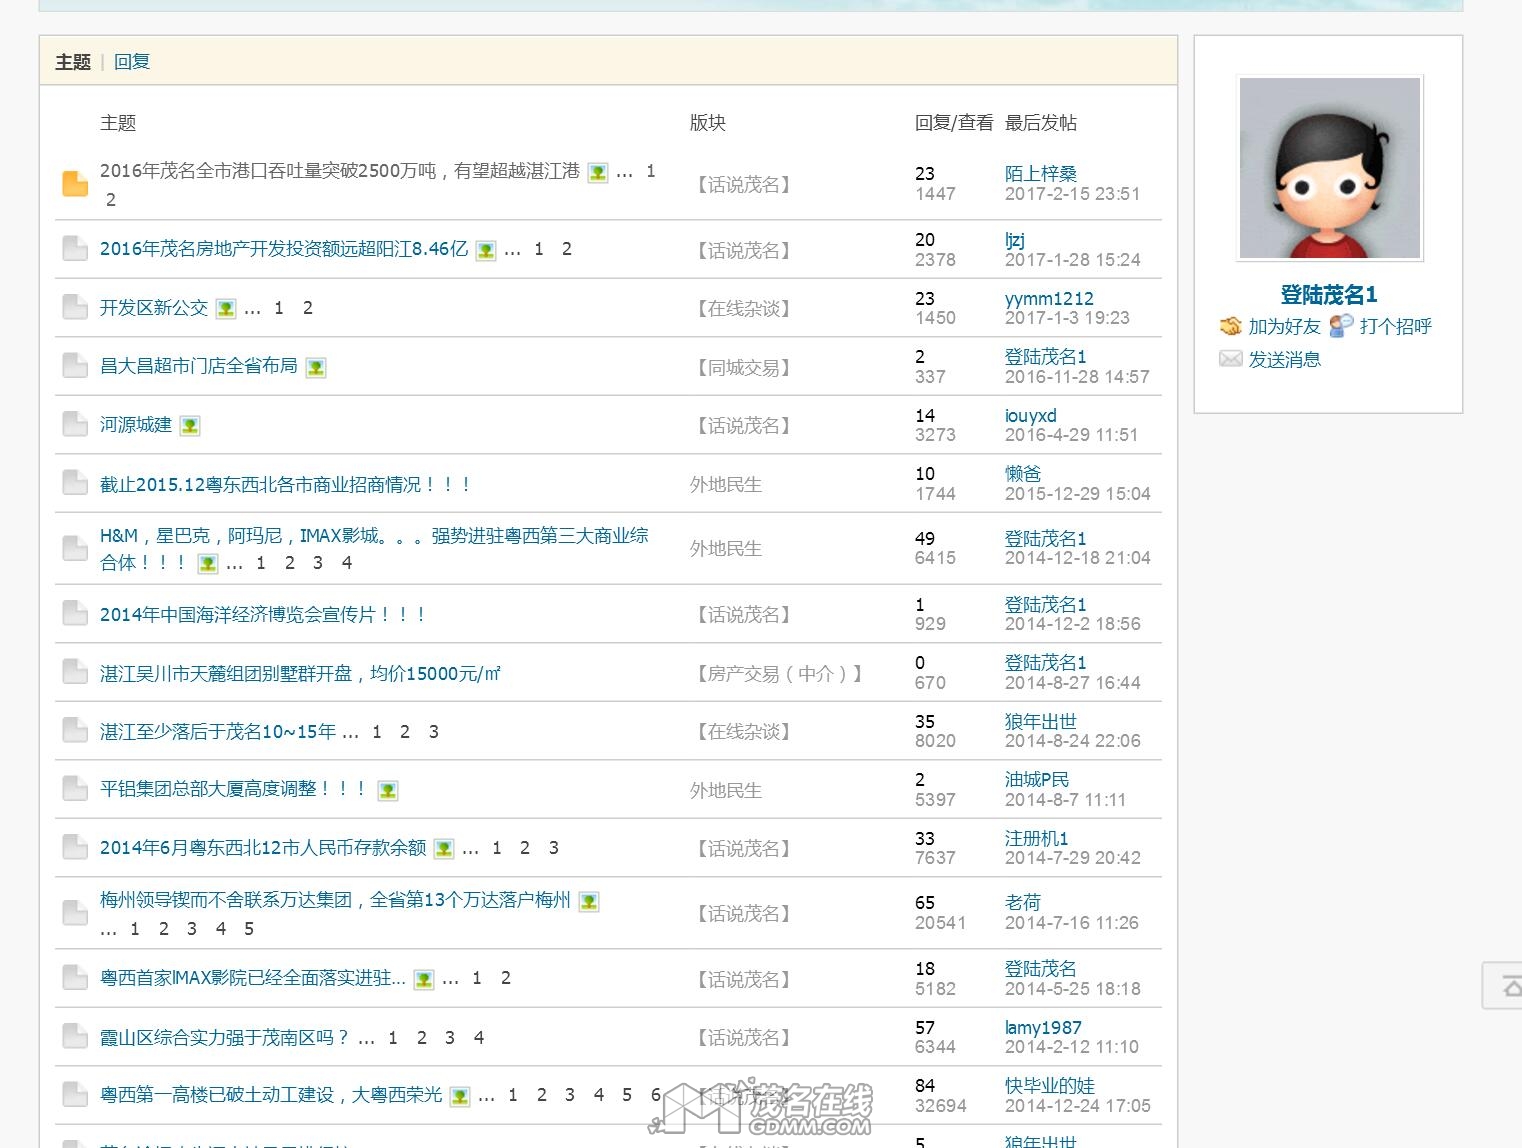Open thread 截止2015.12粤东西北各市商业招商情况

(285, 485)
